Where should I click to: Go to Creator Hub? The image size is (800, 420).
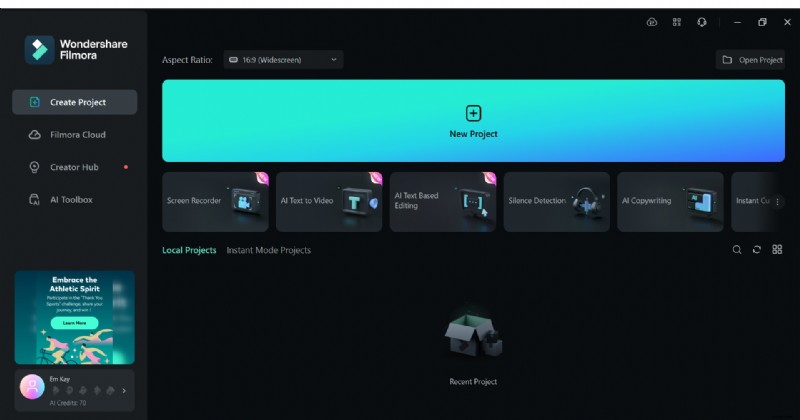pyautogui.click(x=74, y=167)
